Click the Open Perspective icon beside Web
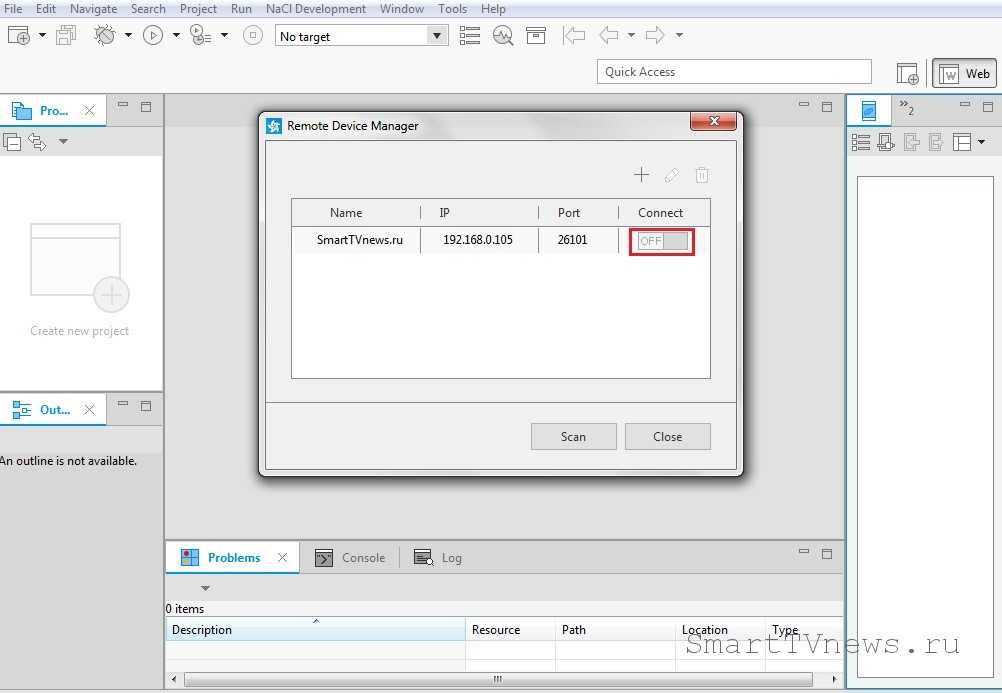The height and width of the screenshot is (693, 1002). click(x=907, y=73)
